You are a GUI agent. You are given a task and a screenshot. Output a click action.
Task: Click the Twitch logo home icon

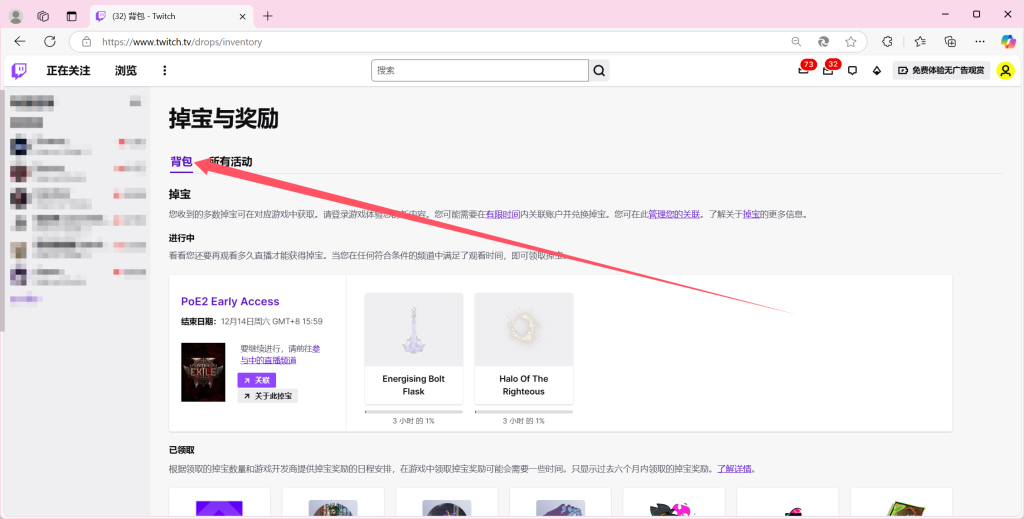click(19, 71)
